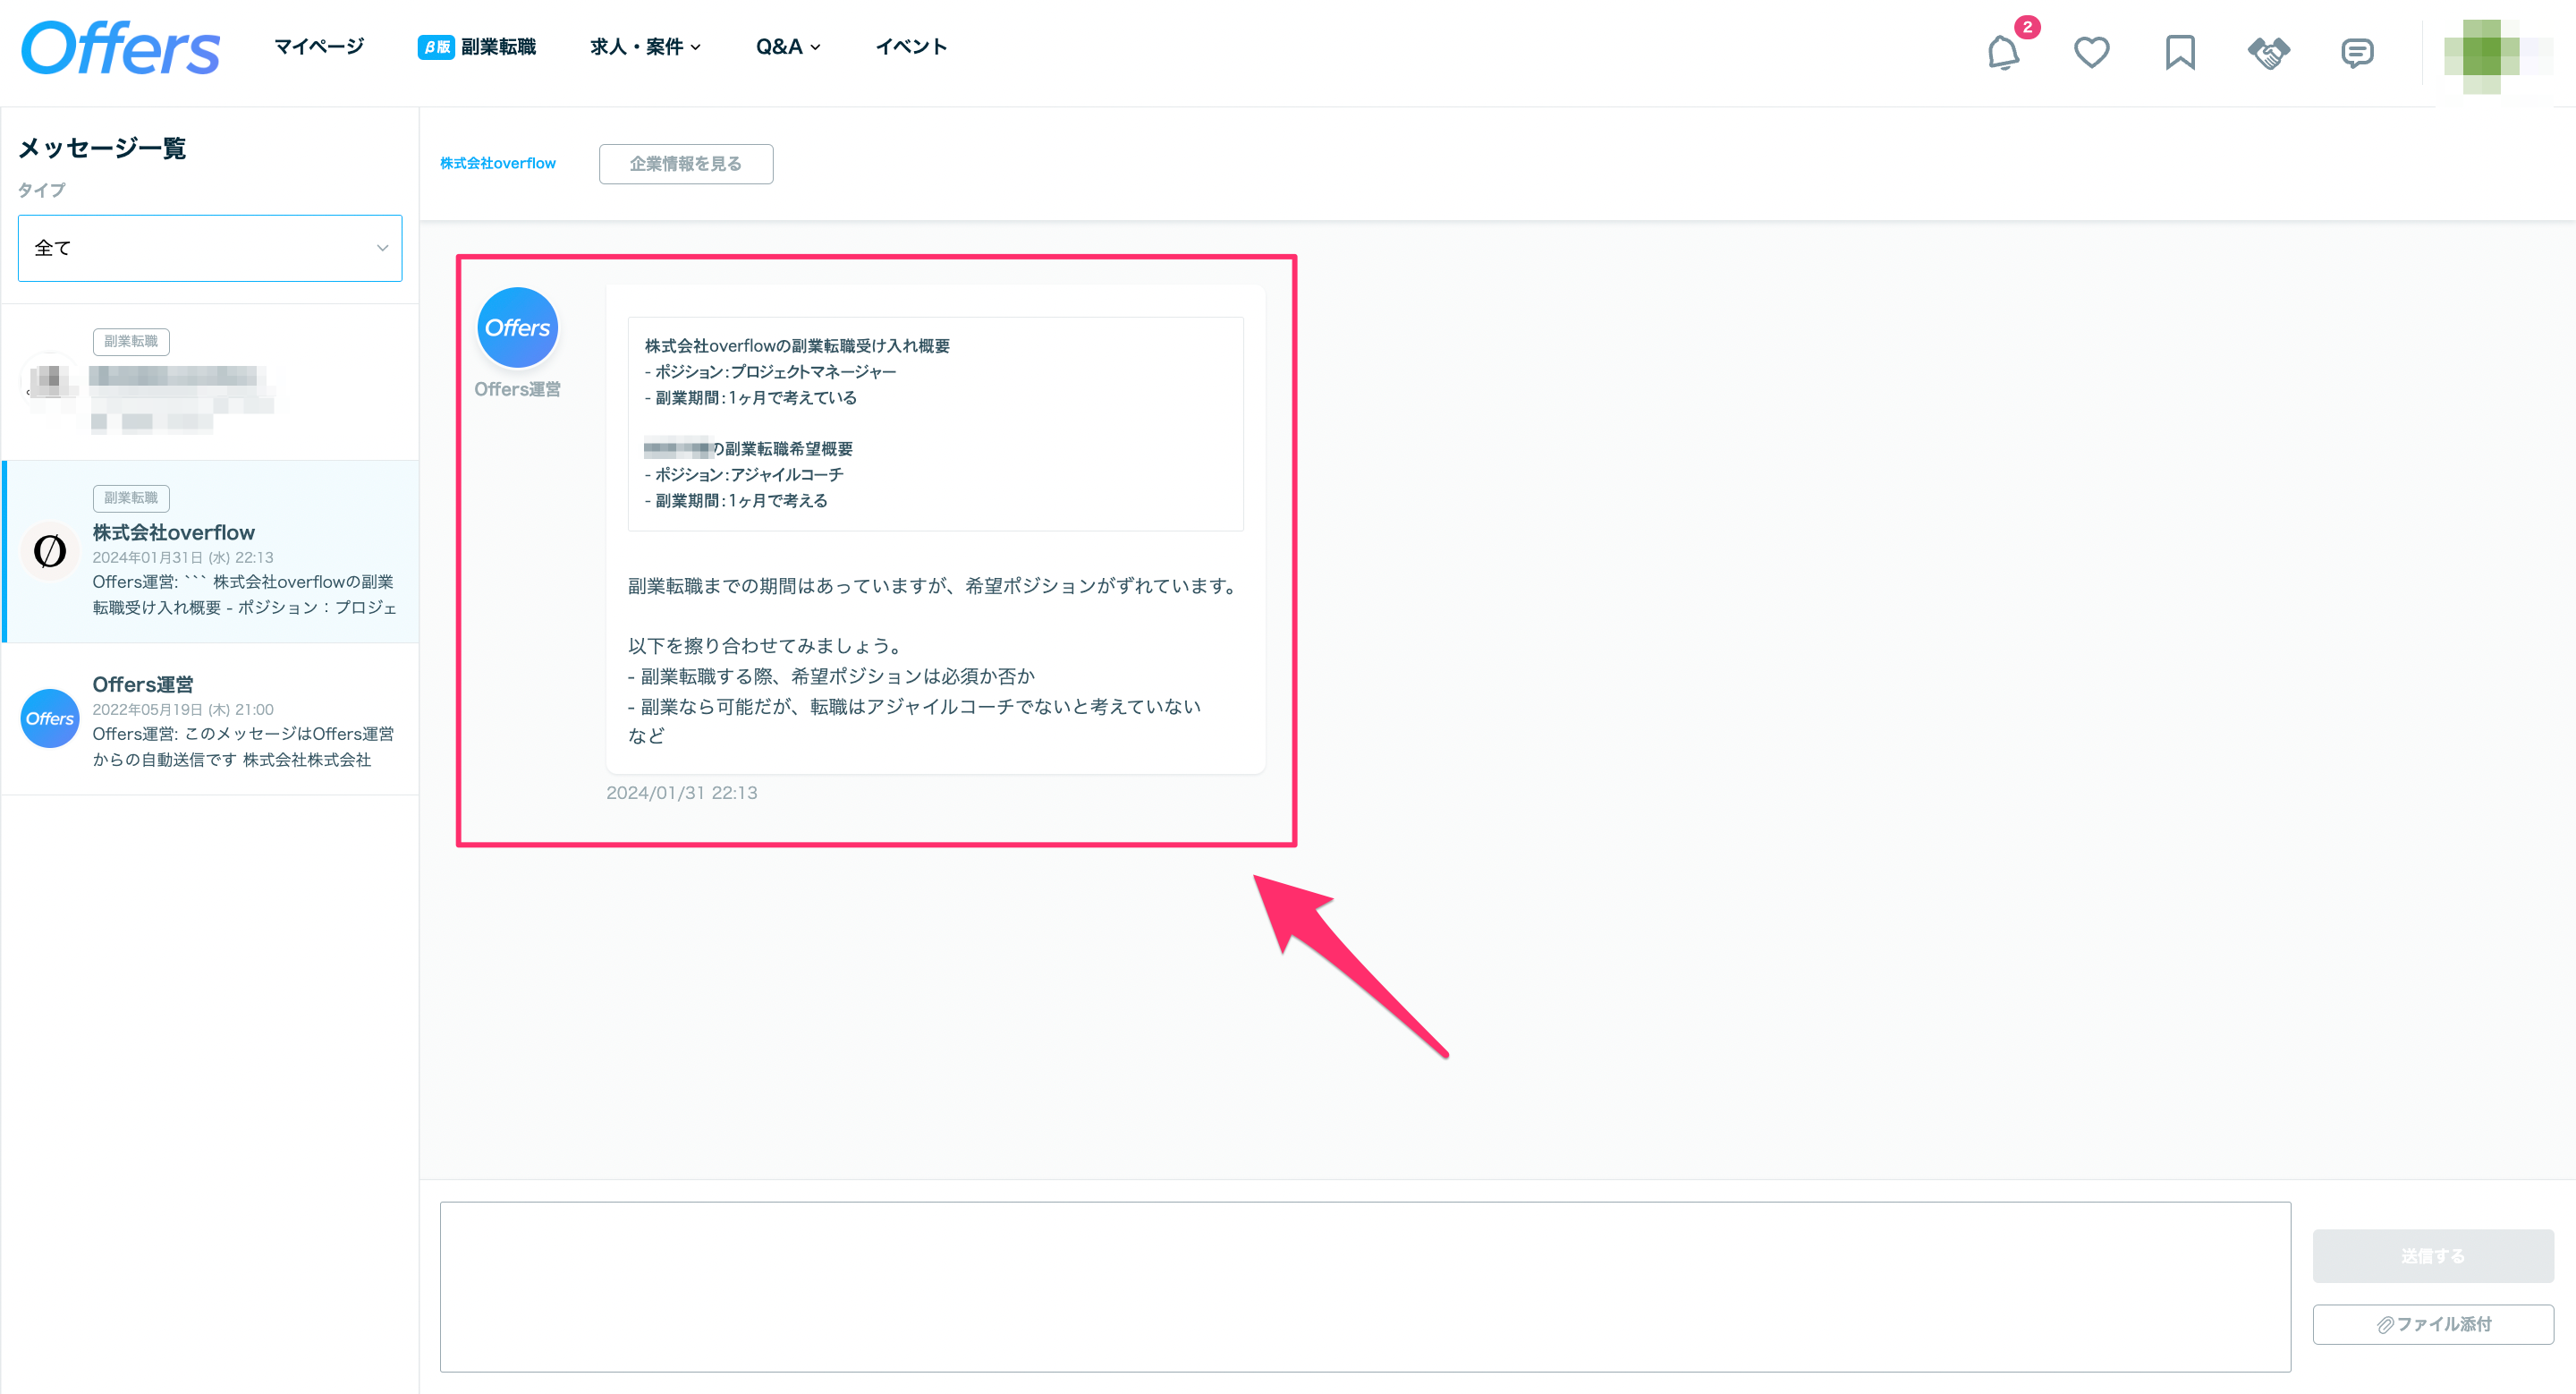This screenshot has height=1394, width=2576.
Task: Open favorites via heart icon
Action: point(2091,52)
